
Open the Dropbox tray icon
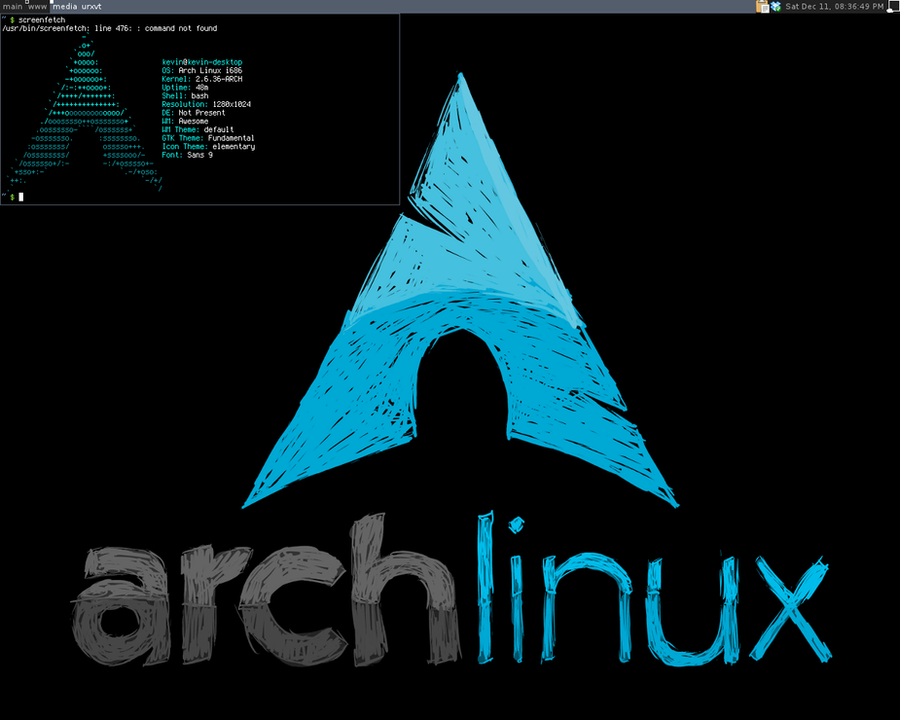click(776, 6)
